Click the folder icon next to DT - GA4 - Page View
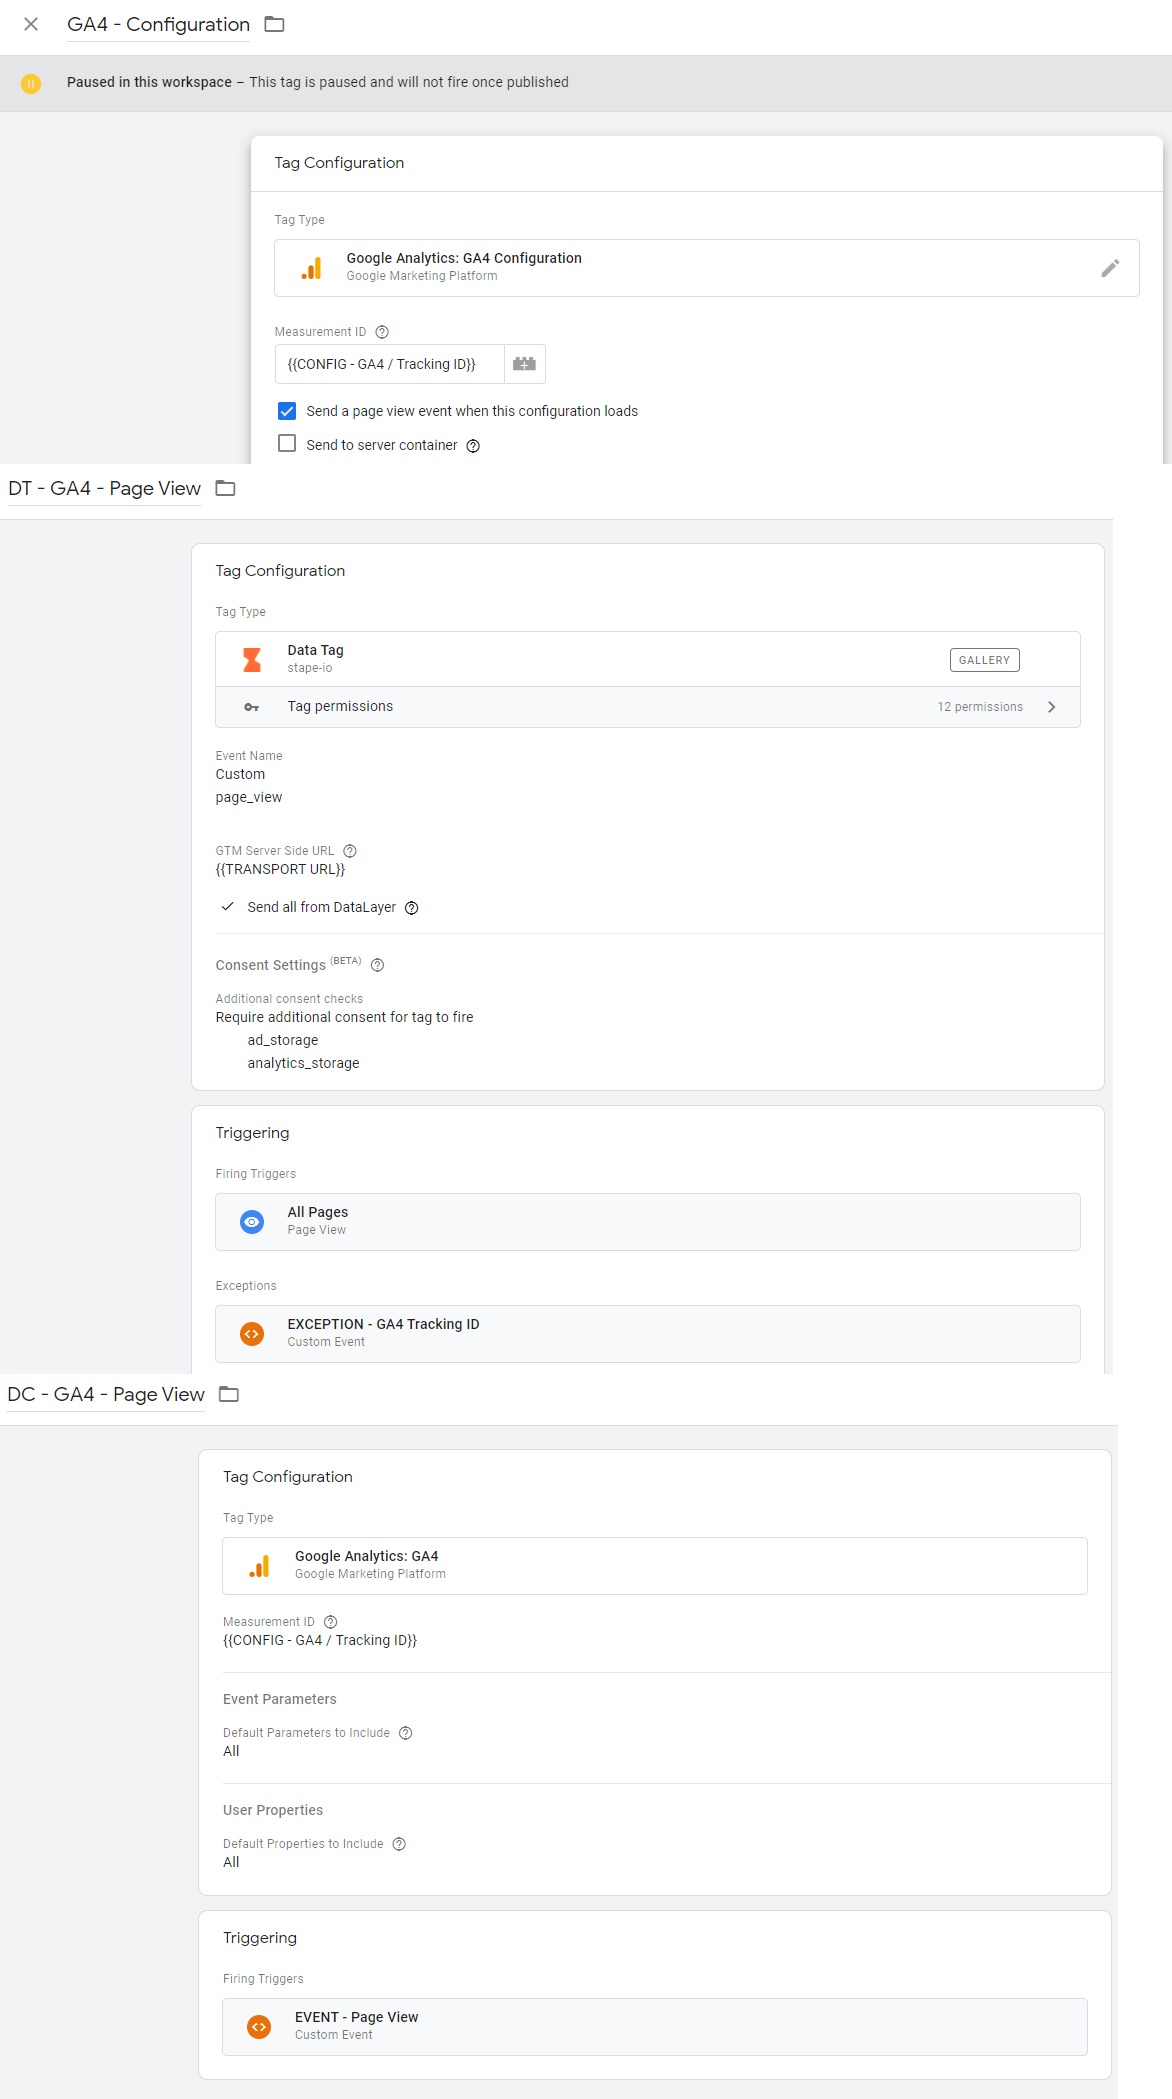This screenshot has height=2099, width=1172. 225,488
